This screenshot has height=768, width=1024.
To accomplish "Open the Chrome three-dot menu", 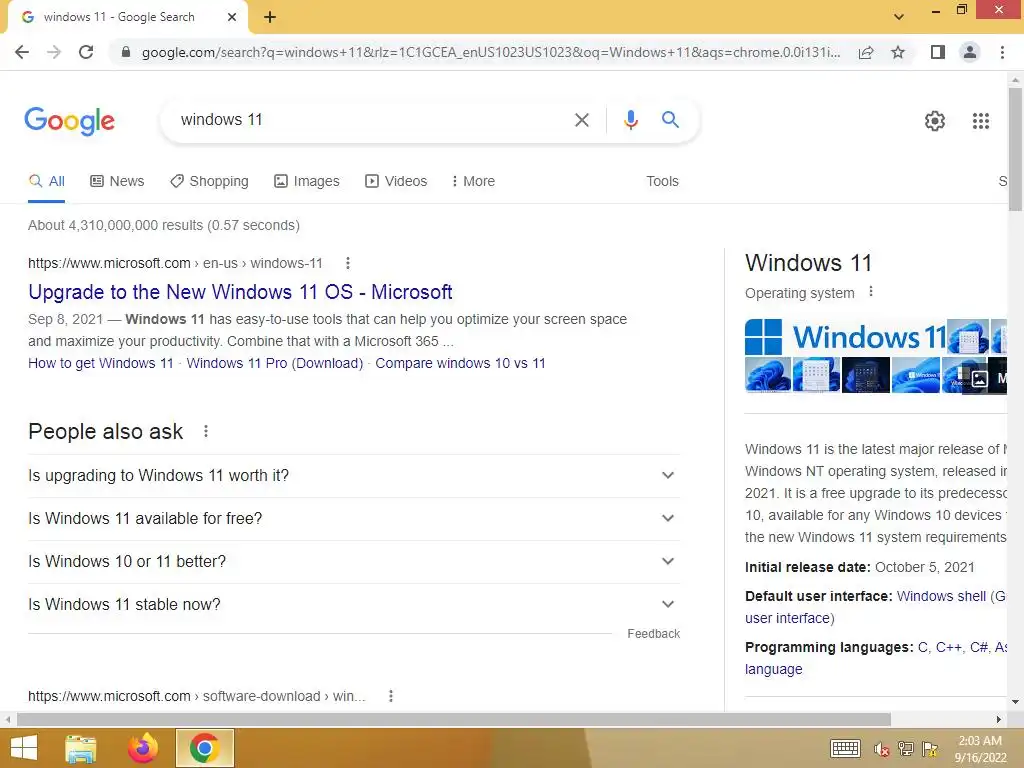I will 1002,52.
